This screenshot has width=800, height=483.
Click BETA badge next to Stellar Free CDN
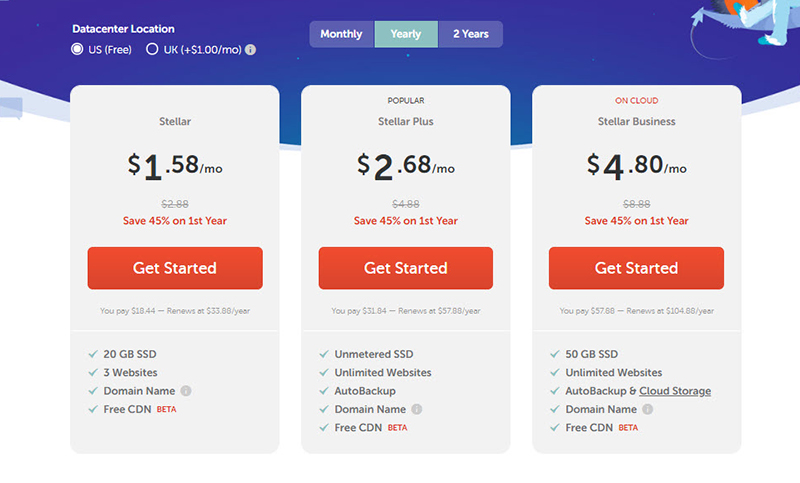click(166, 409)
